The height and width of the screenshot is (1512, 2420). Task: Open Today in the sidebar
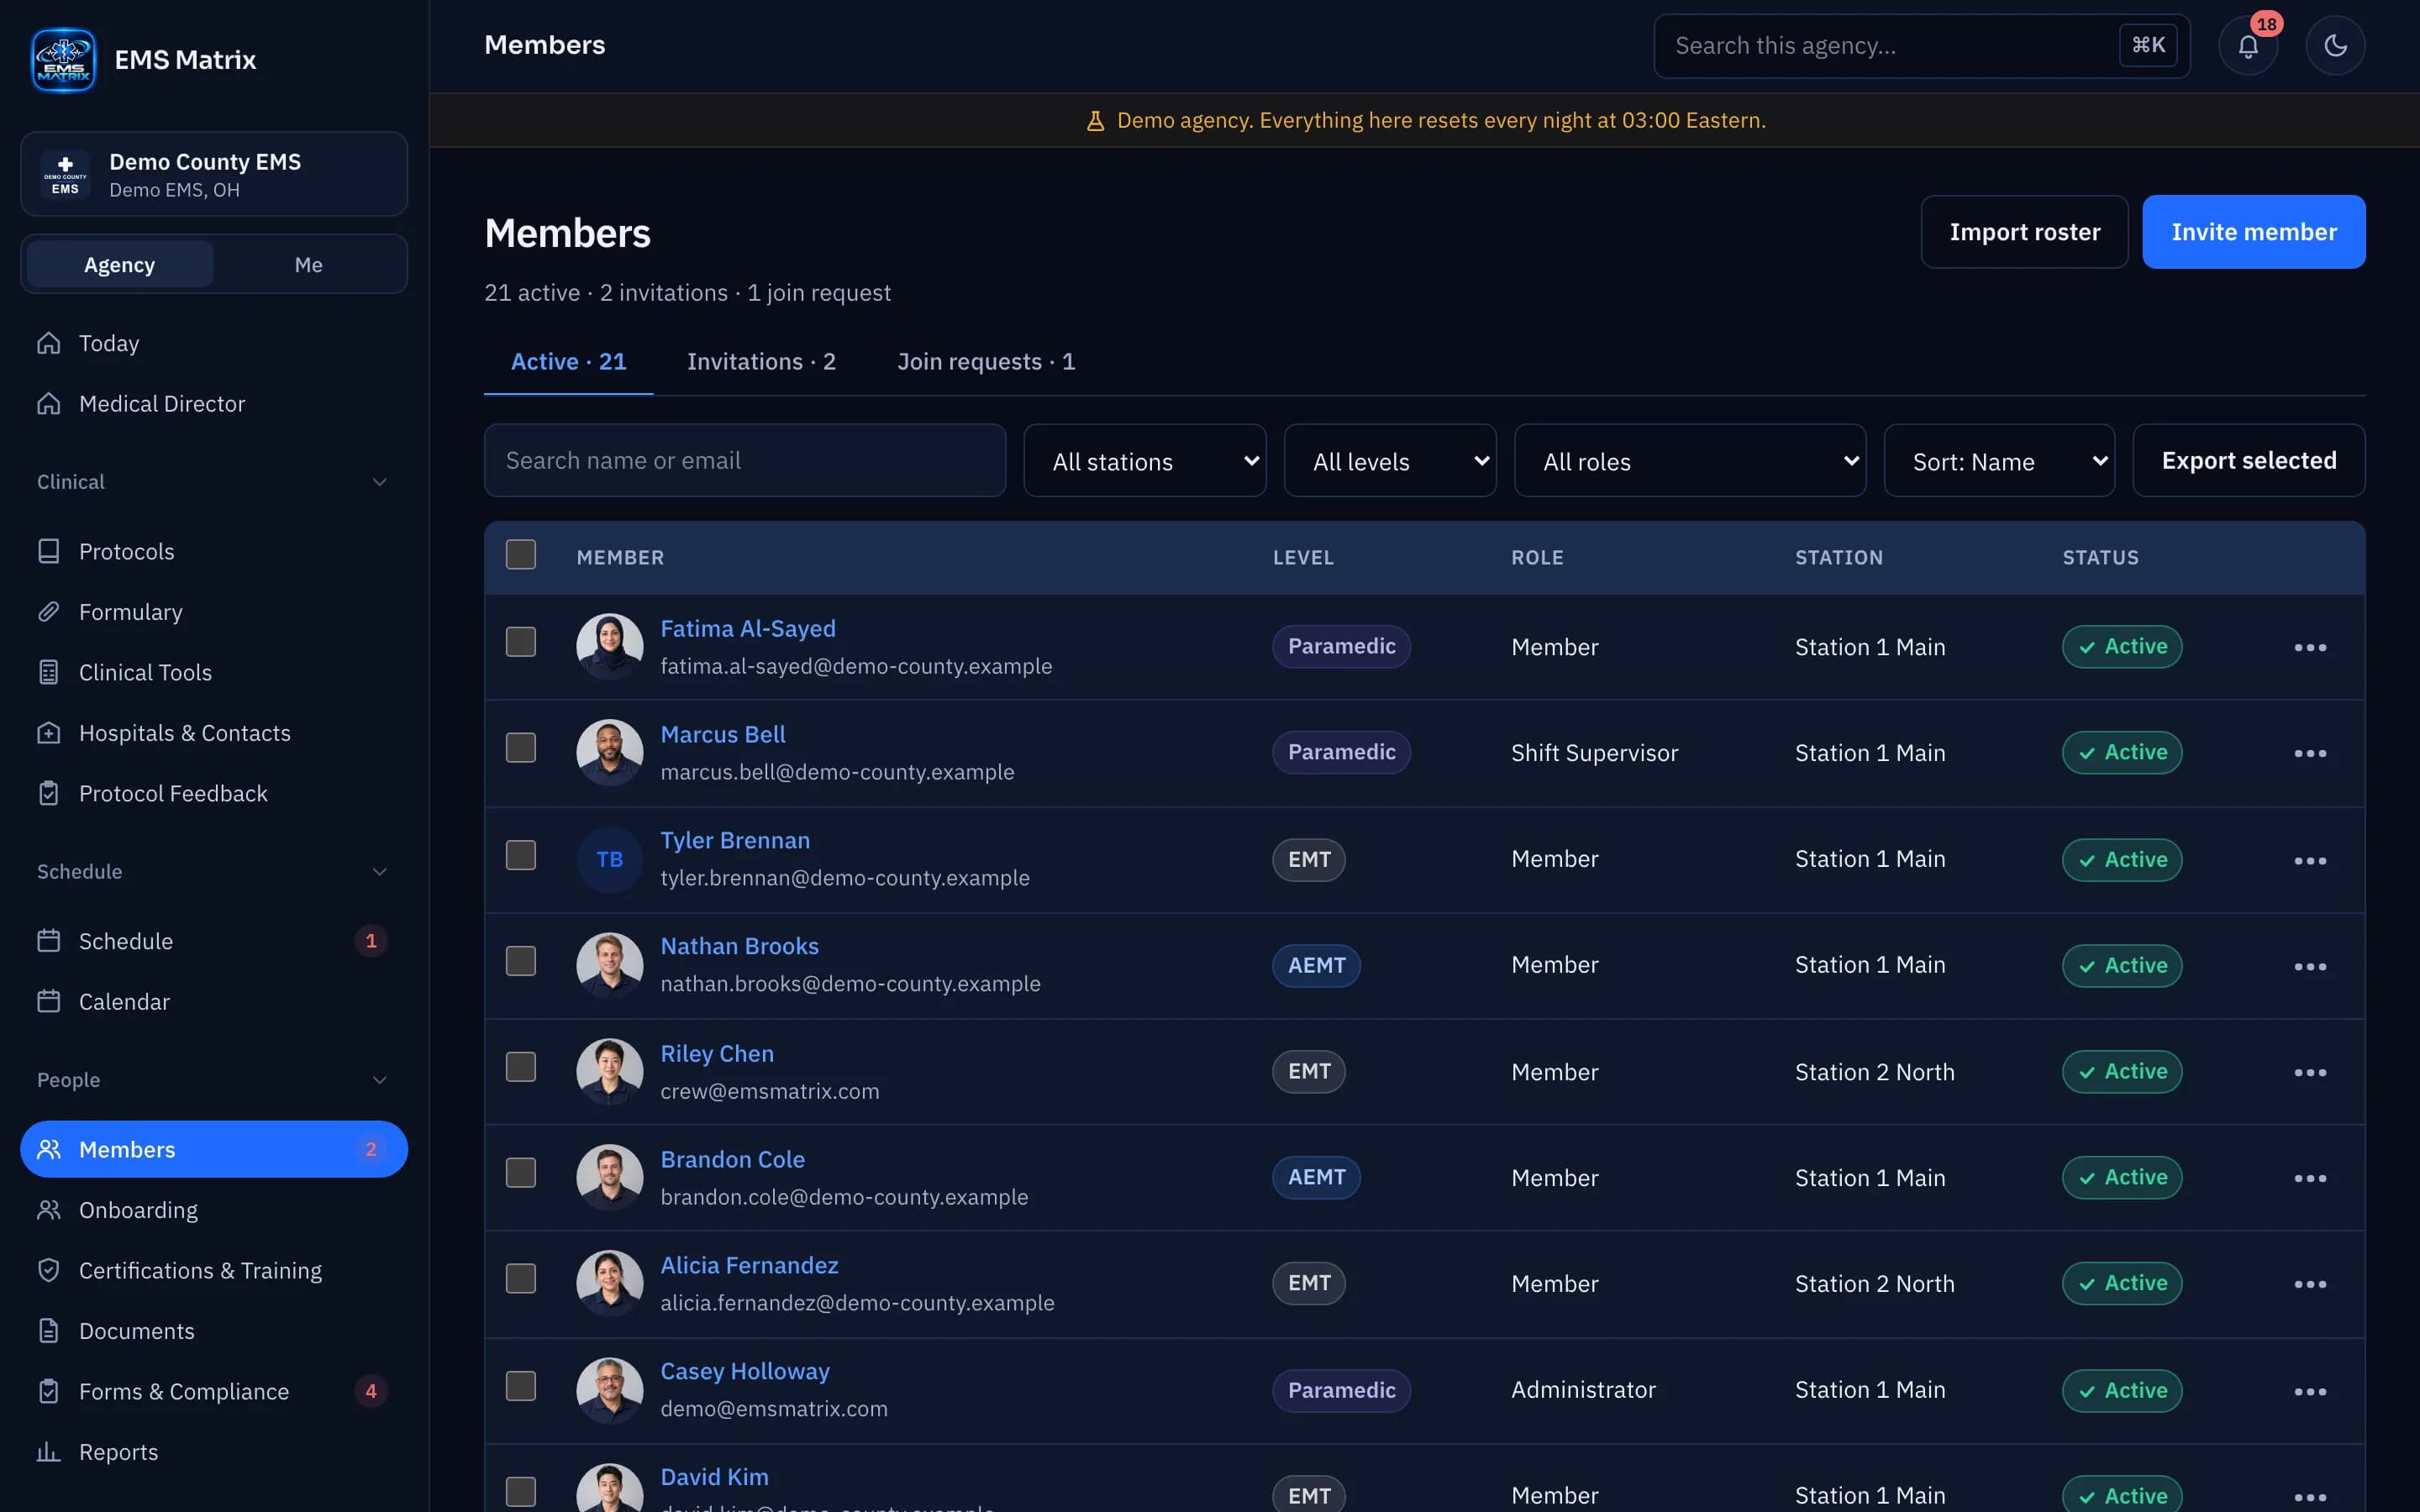[x=214, y=343]
